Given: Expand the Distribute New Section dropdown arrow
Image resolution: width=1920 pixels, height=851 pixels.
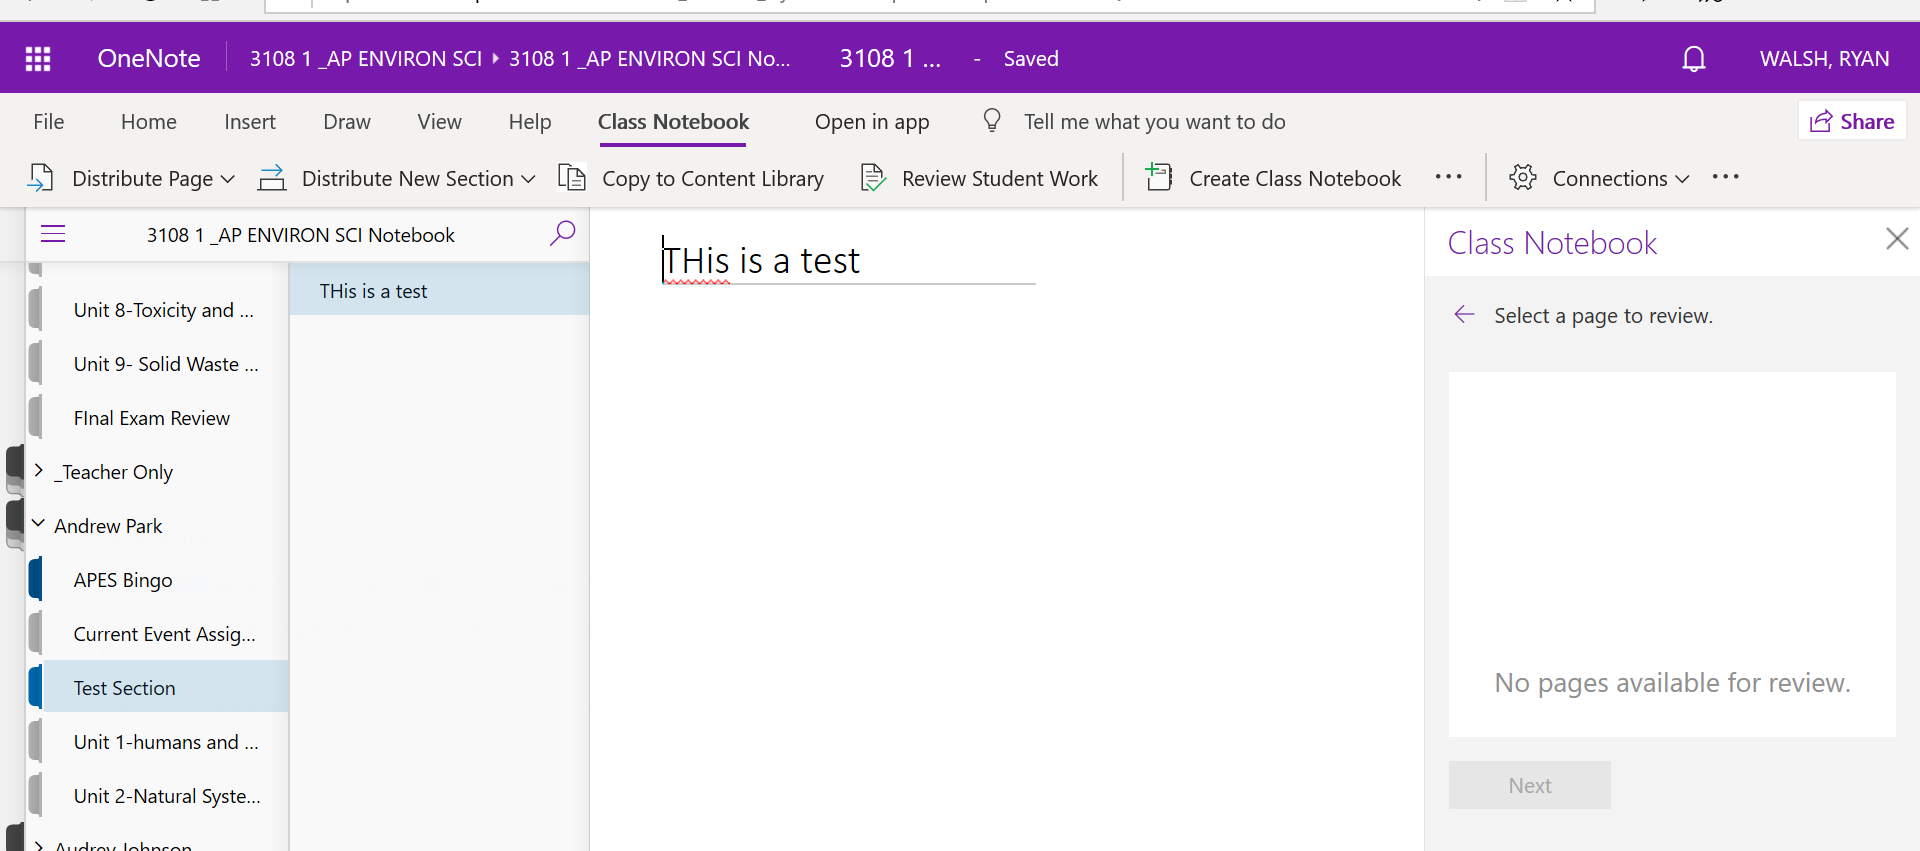Looking at the screenshot, I should click(529, 179).
